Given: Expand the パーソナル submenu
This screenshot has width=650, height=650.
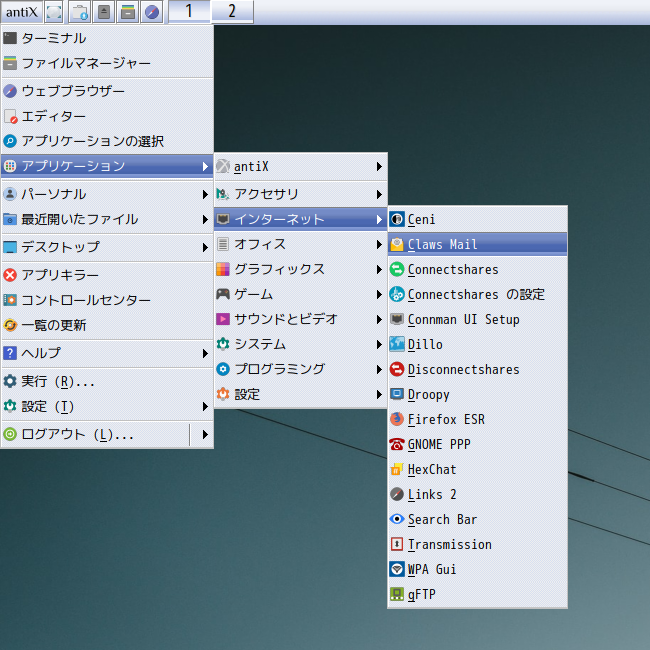Looking at the screenshot, I should pos(107,194).
